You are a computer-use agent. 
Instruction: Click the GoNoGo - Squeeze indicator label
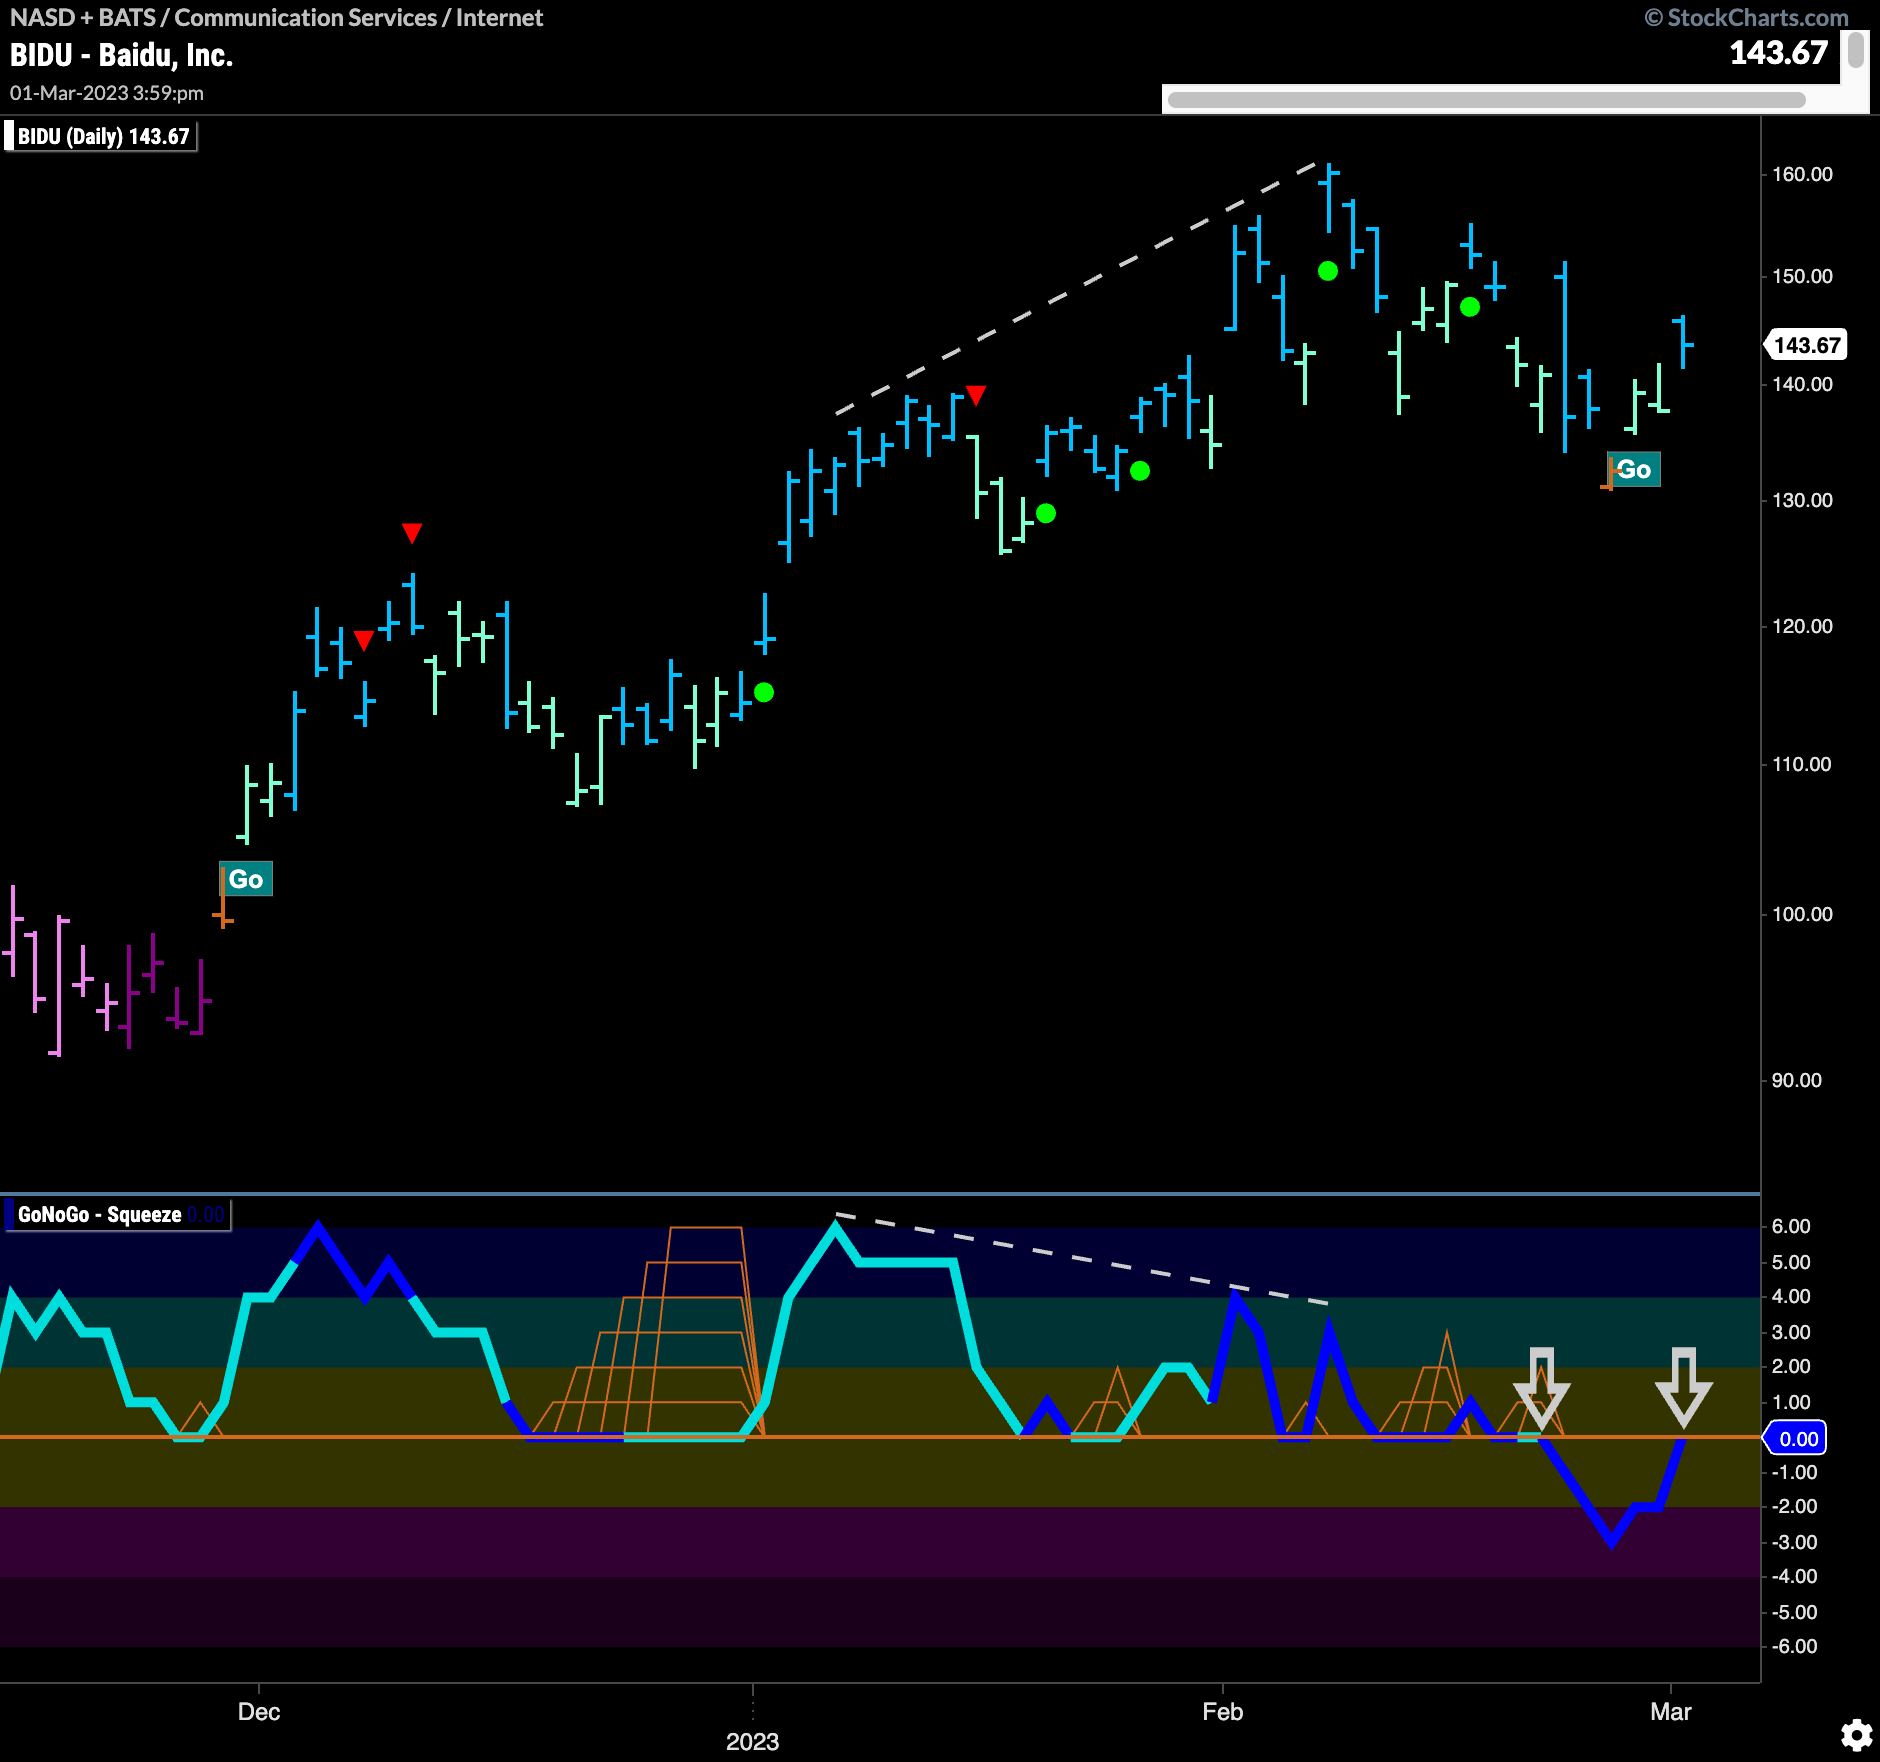click(118, 1214)
